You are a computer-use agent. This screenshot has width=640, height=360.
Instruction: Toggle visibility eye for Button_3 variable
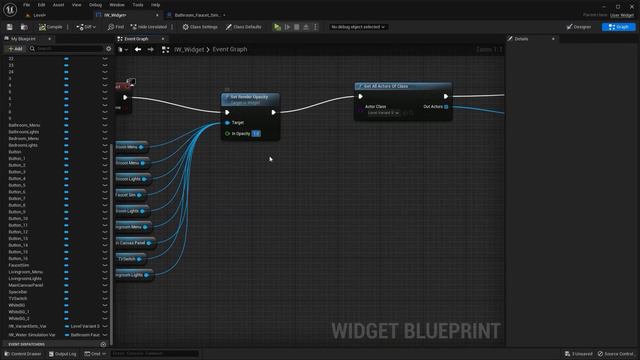105,172
